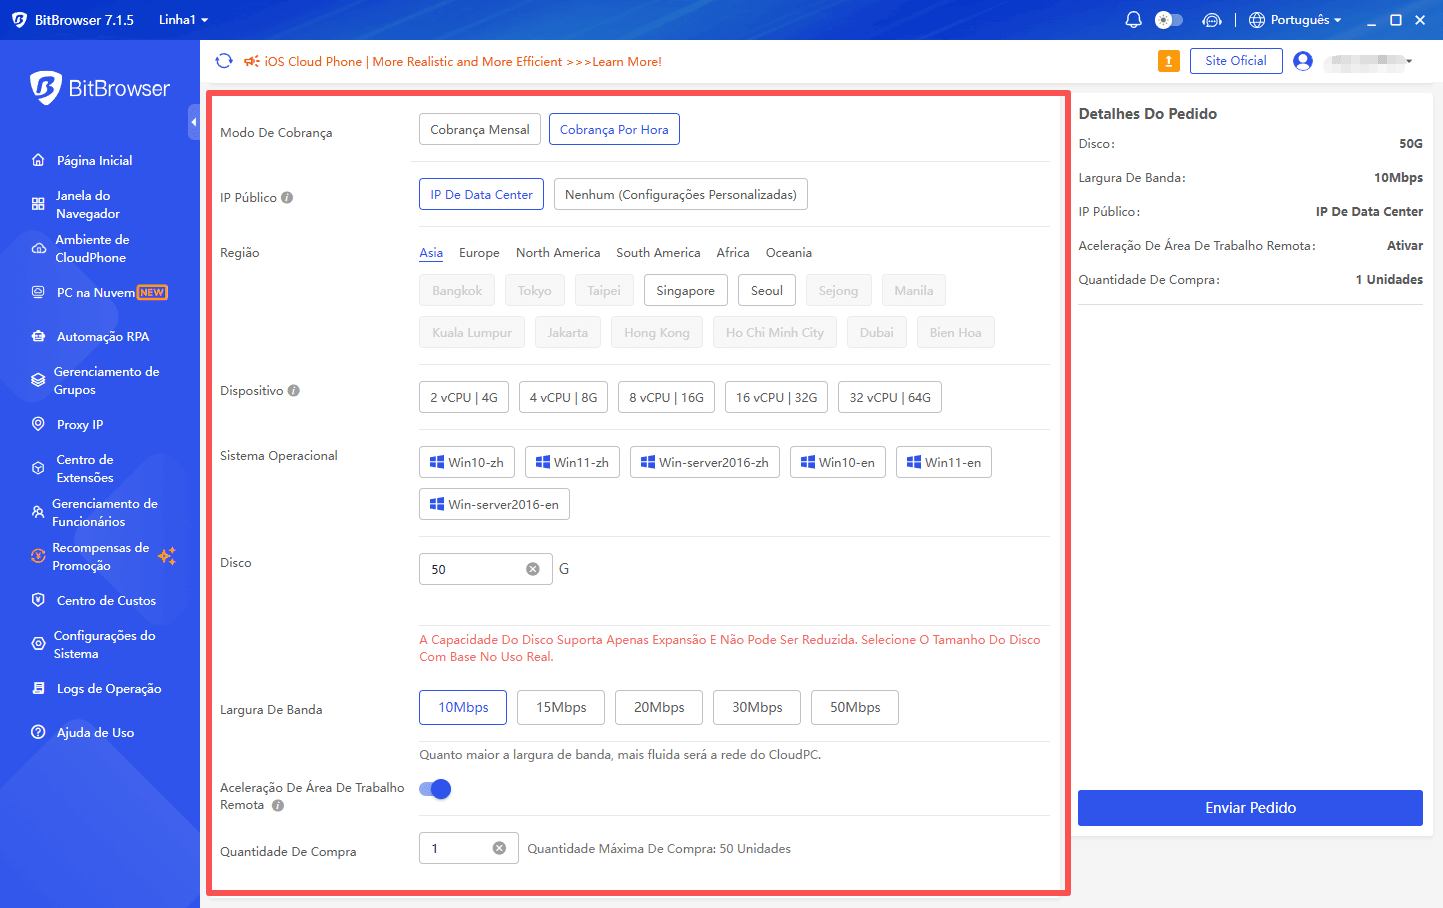Open Ajuda de Uso question icon
The height and width of the screenshot is (908, 1443).
pos(38,732)
